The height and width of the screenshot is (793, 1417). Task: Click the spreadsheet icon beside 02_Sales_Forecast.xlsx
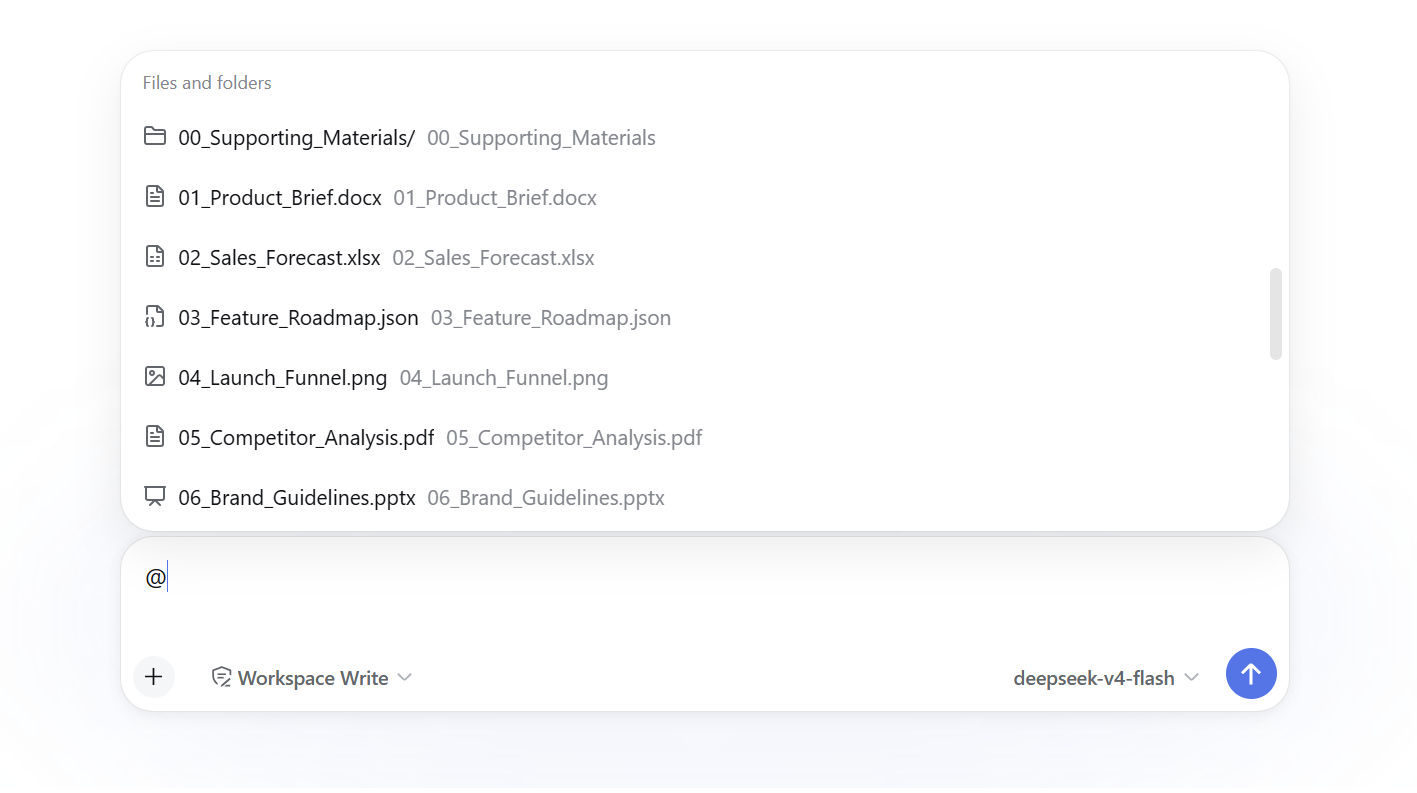(x=154, y=256)
